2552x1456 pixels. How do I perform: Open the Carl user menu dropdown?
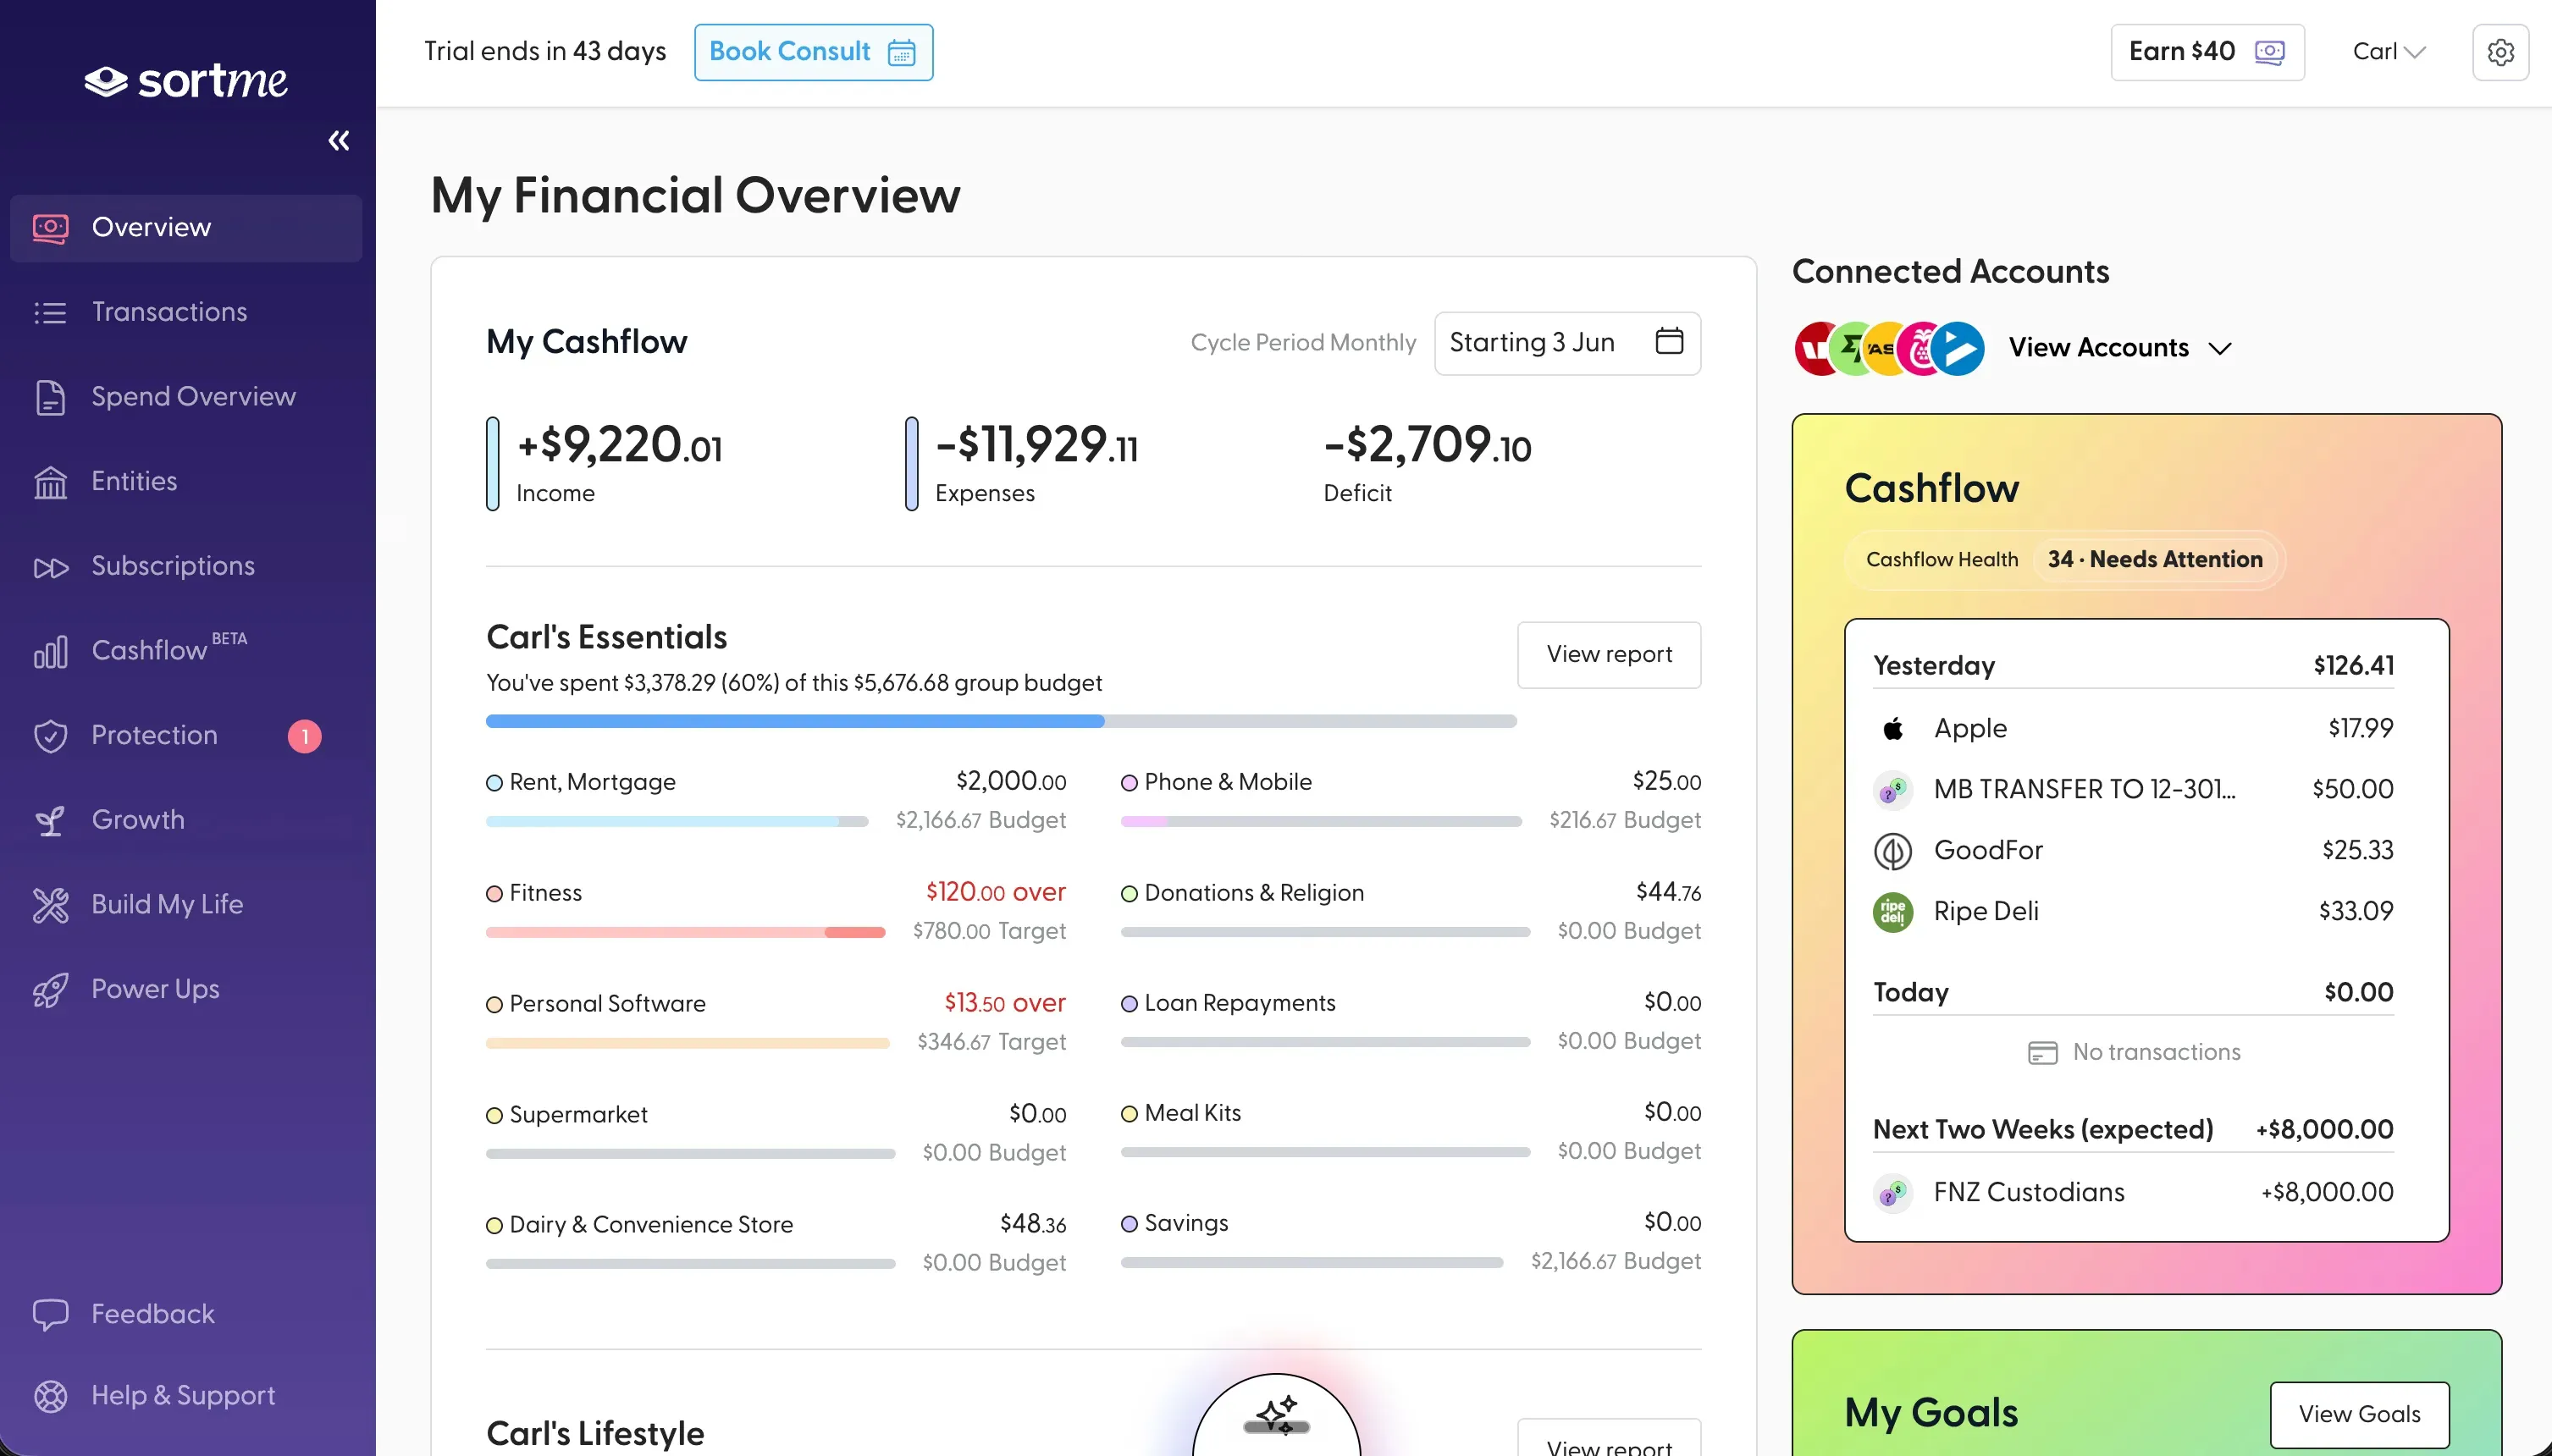(x=2389, y=52)
